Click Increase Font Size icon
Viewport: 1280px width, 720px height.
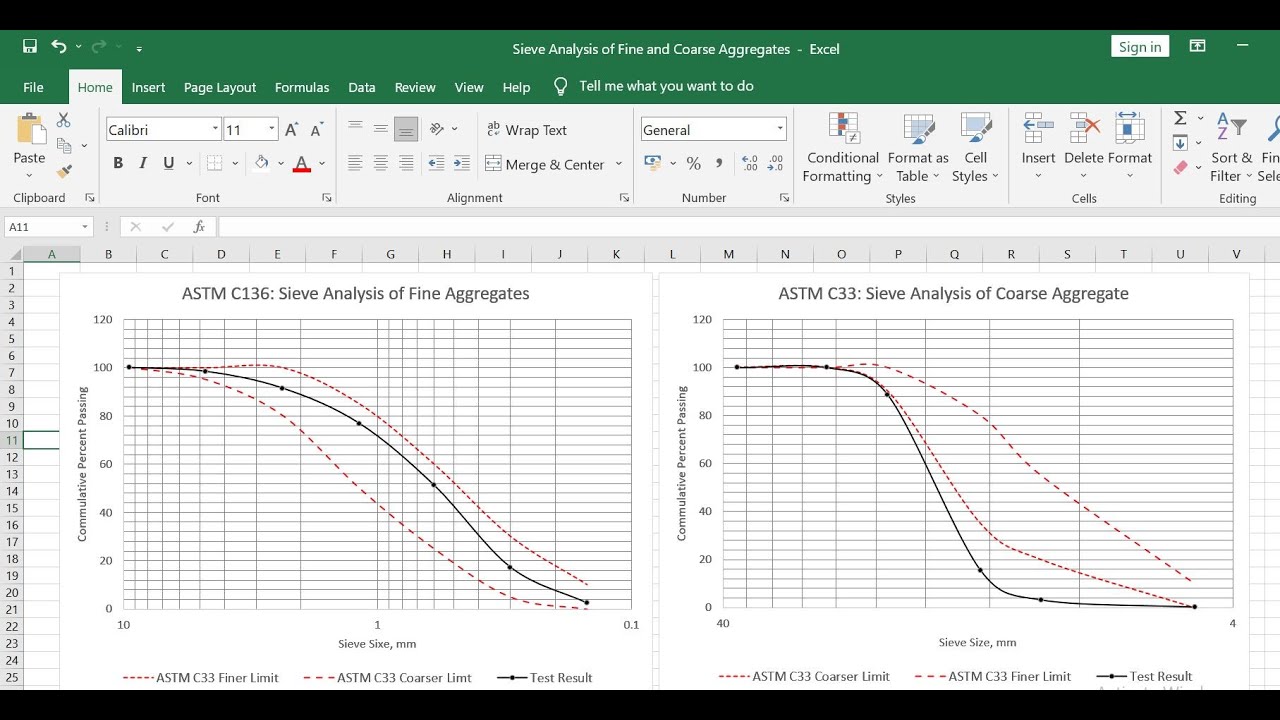click(x=291, y=130)
